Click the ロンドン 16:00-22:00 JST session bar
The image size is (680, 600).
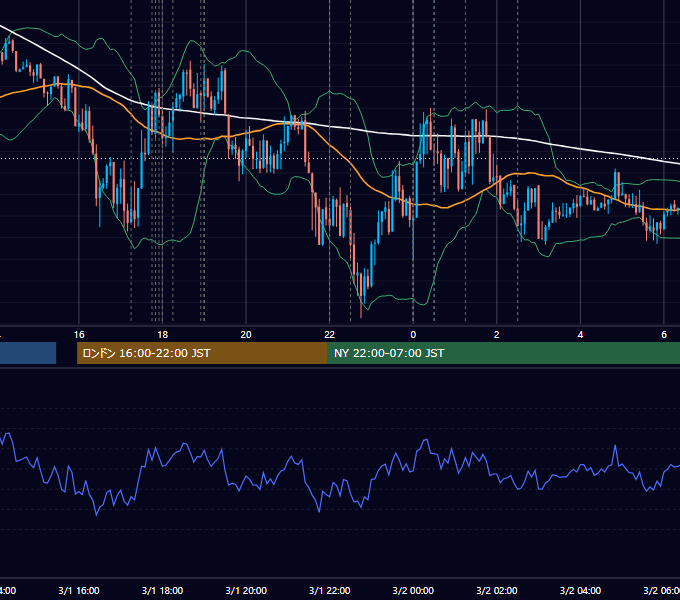[x=202, y=353]
